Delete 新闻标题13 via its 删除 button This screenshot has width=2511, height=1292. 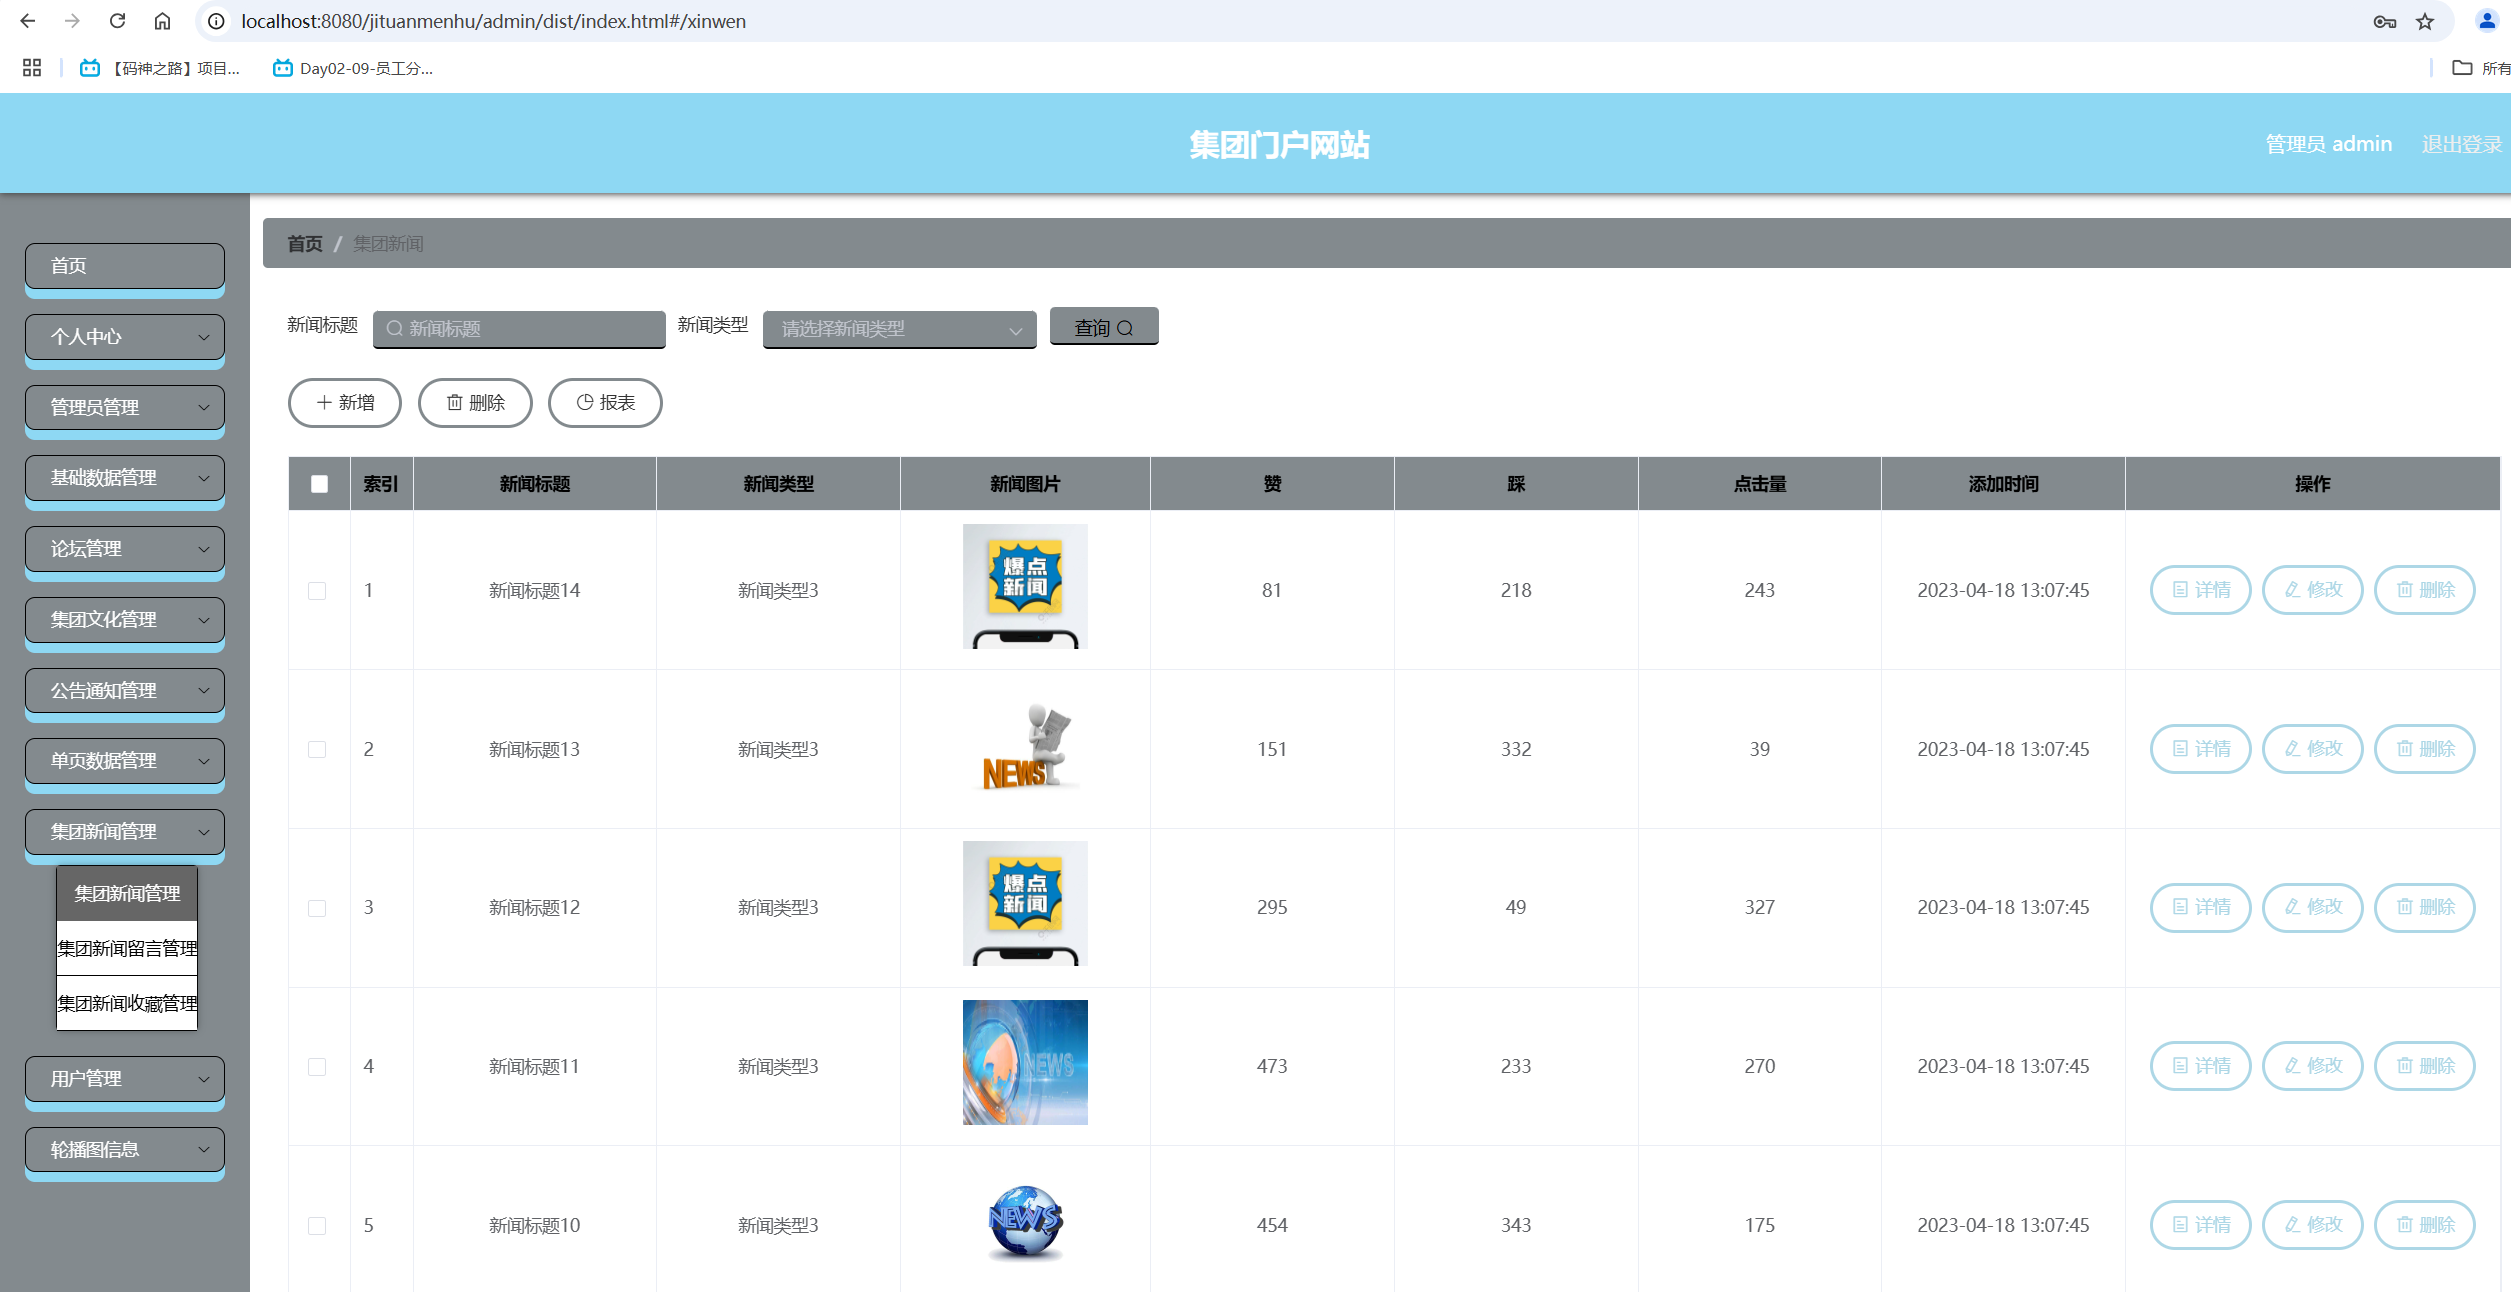tap(2424, 749)
